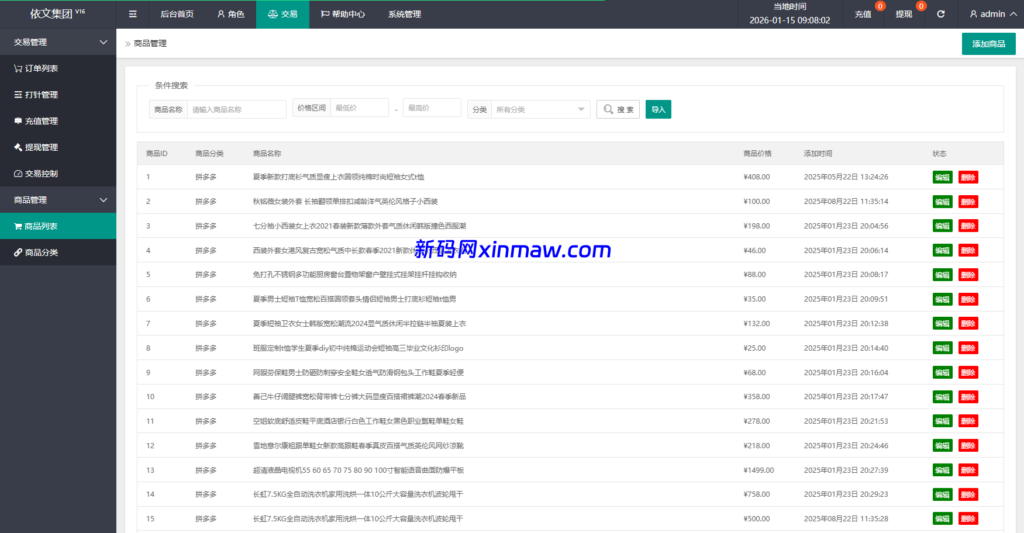
Task: Click red delete button for product 9
Action: 968,372
